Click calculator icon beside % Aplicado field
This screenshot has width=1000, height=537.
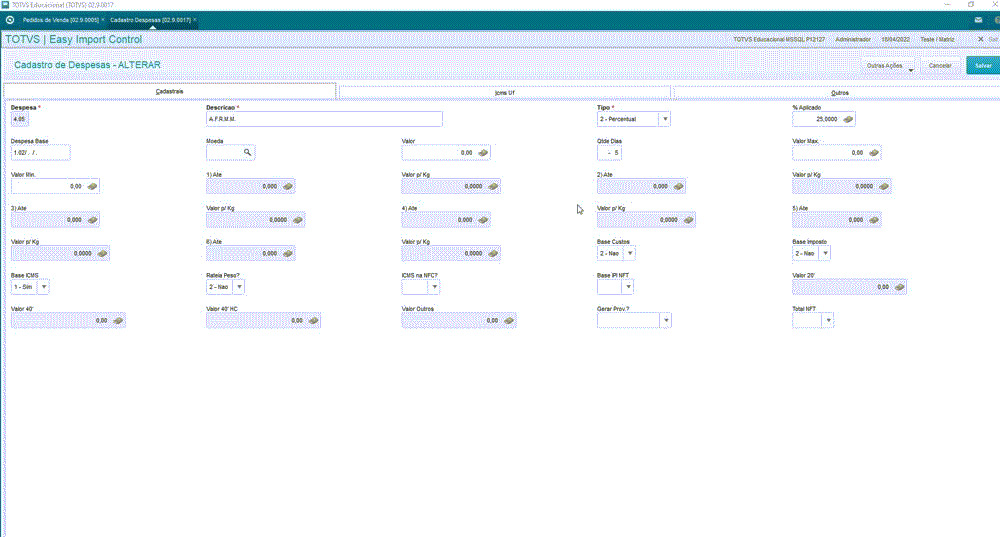pos(848,119)
